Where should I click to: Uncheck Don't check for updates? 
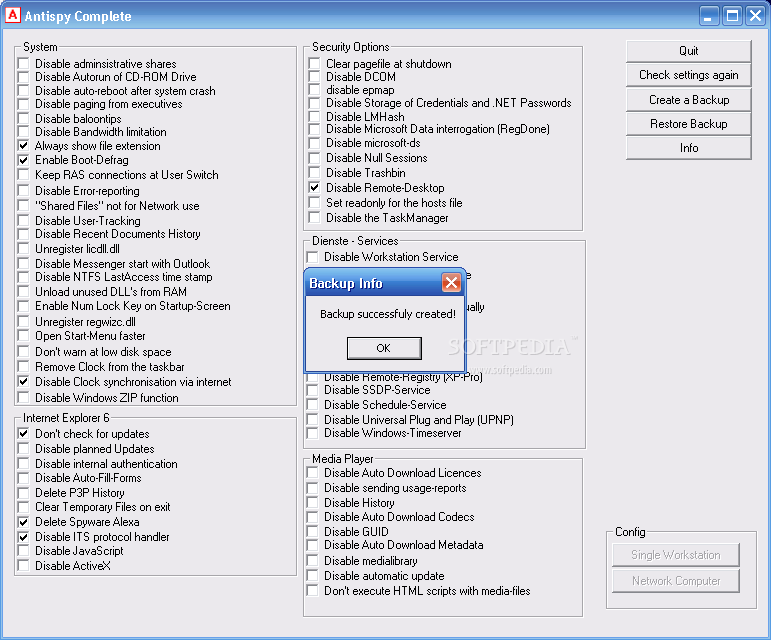tap(23, 434)
